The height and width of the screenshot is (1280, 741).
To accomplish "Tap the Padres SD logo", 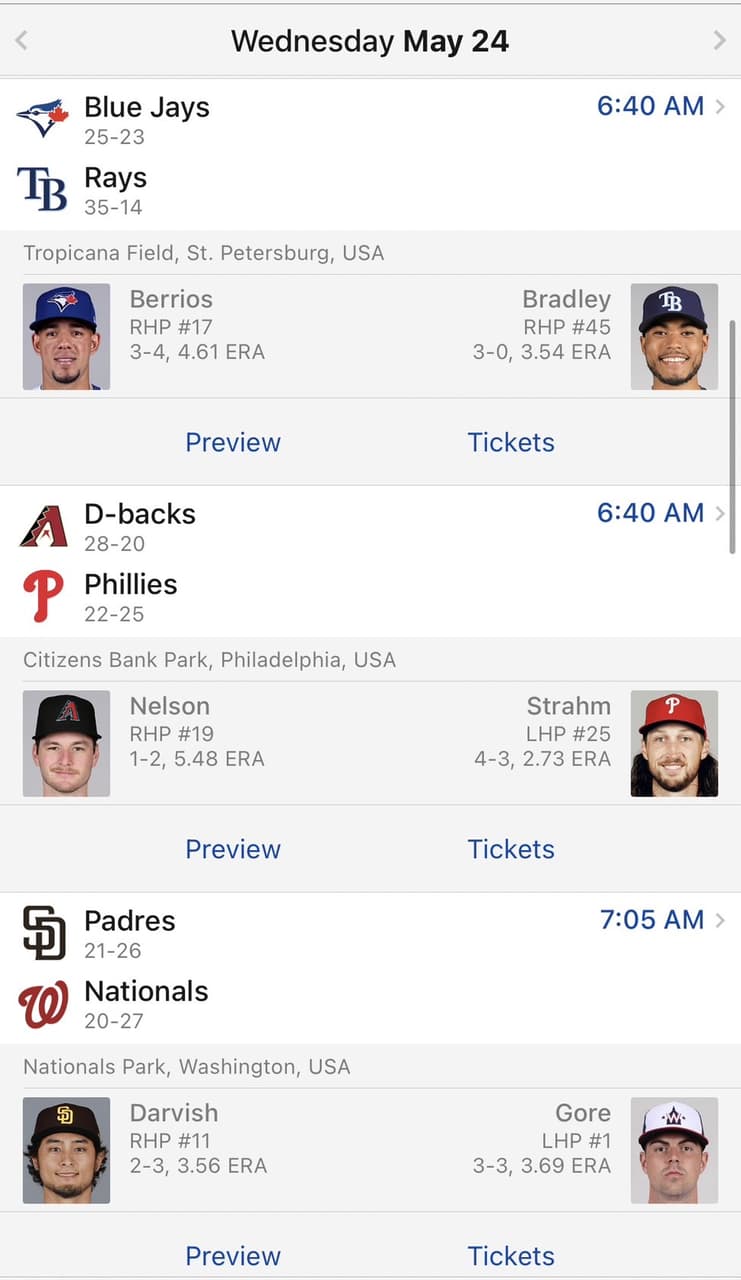I will point(43,933).
